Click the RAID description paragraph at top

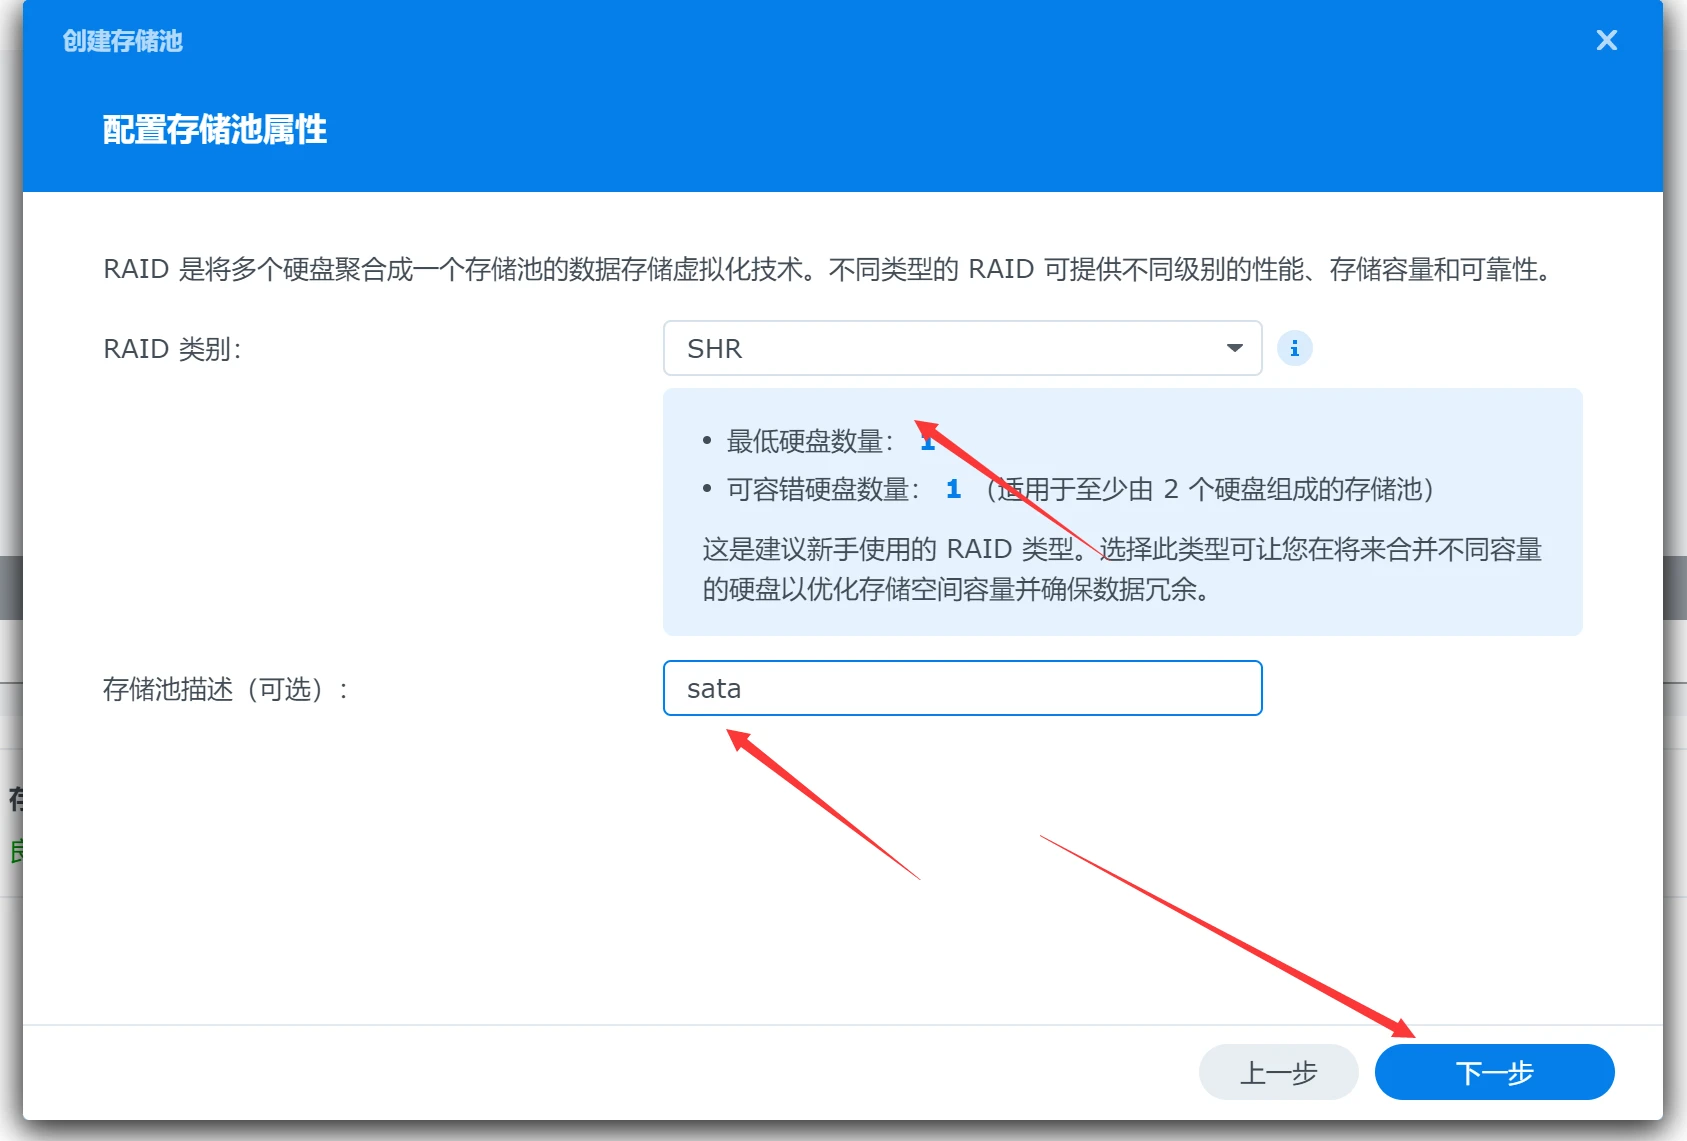coord(829,269)
